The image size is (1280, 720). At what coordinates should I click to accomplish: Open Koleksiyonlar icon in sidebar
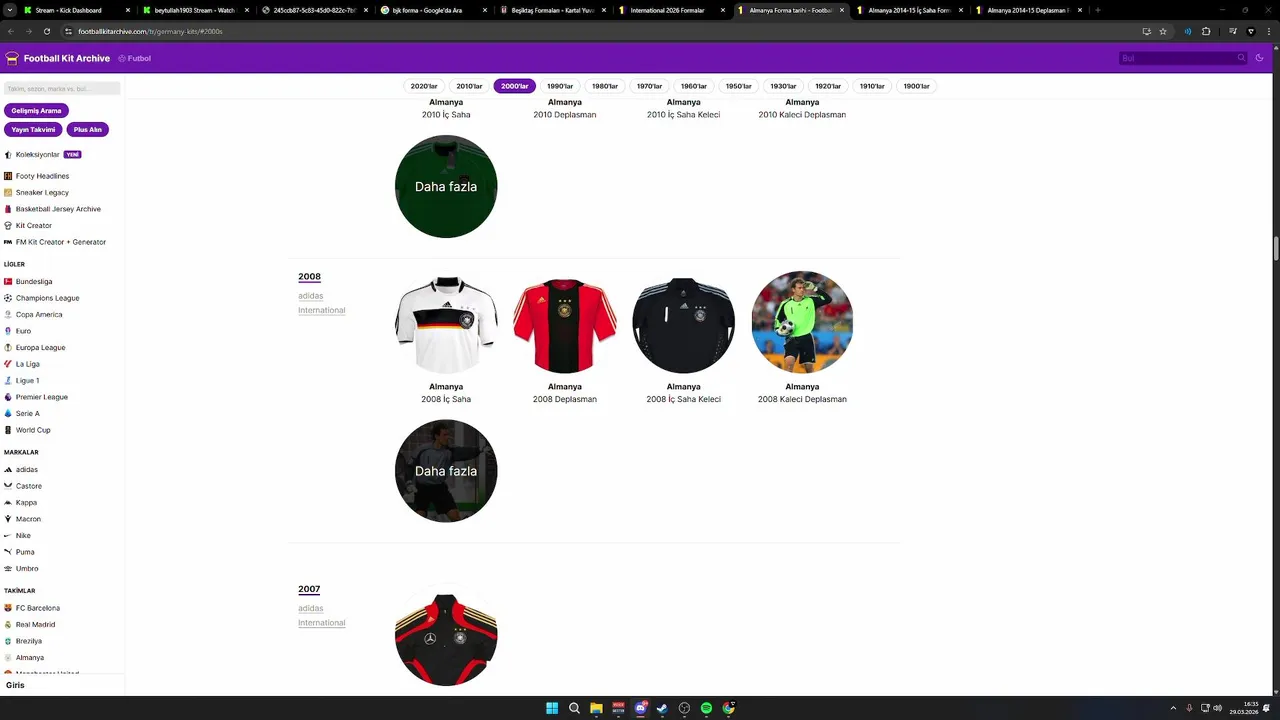tap(8, 155)
